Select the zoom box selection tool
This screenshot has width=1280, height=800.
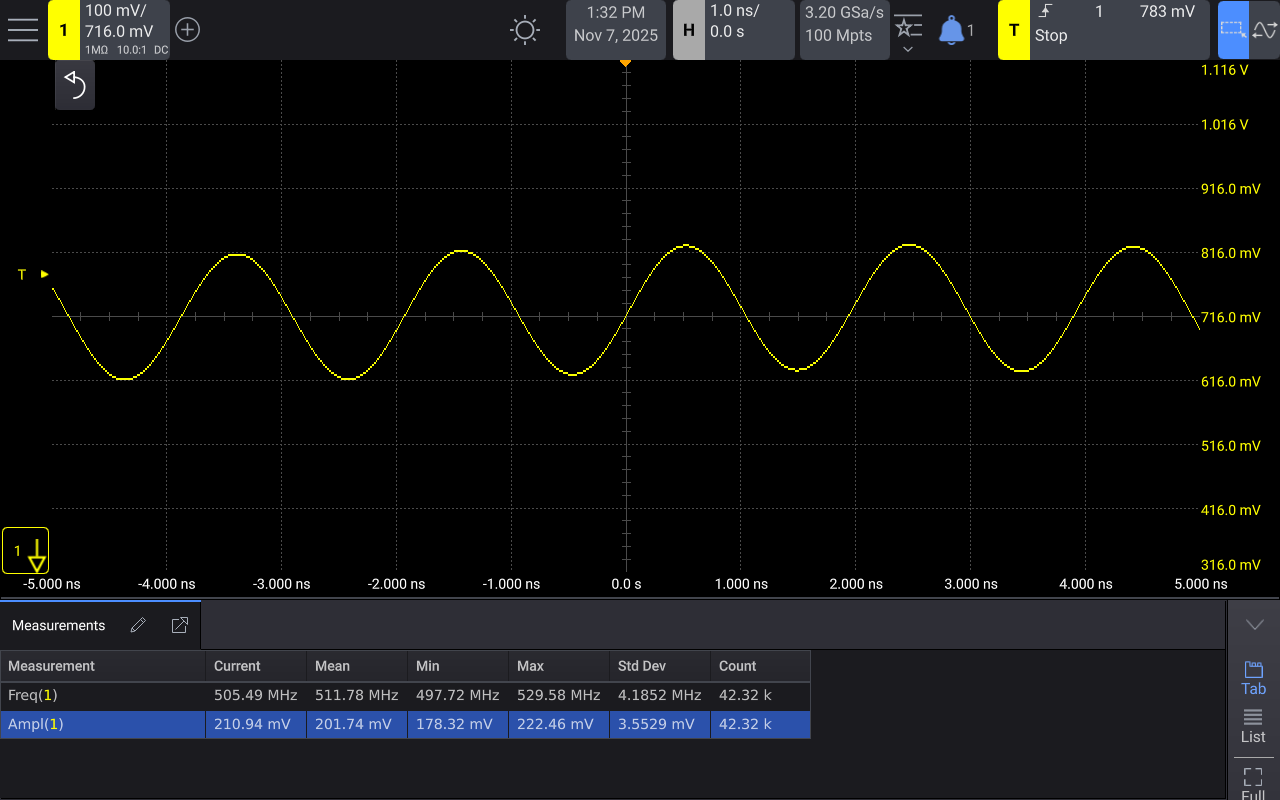(x=1233, y=30)
